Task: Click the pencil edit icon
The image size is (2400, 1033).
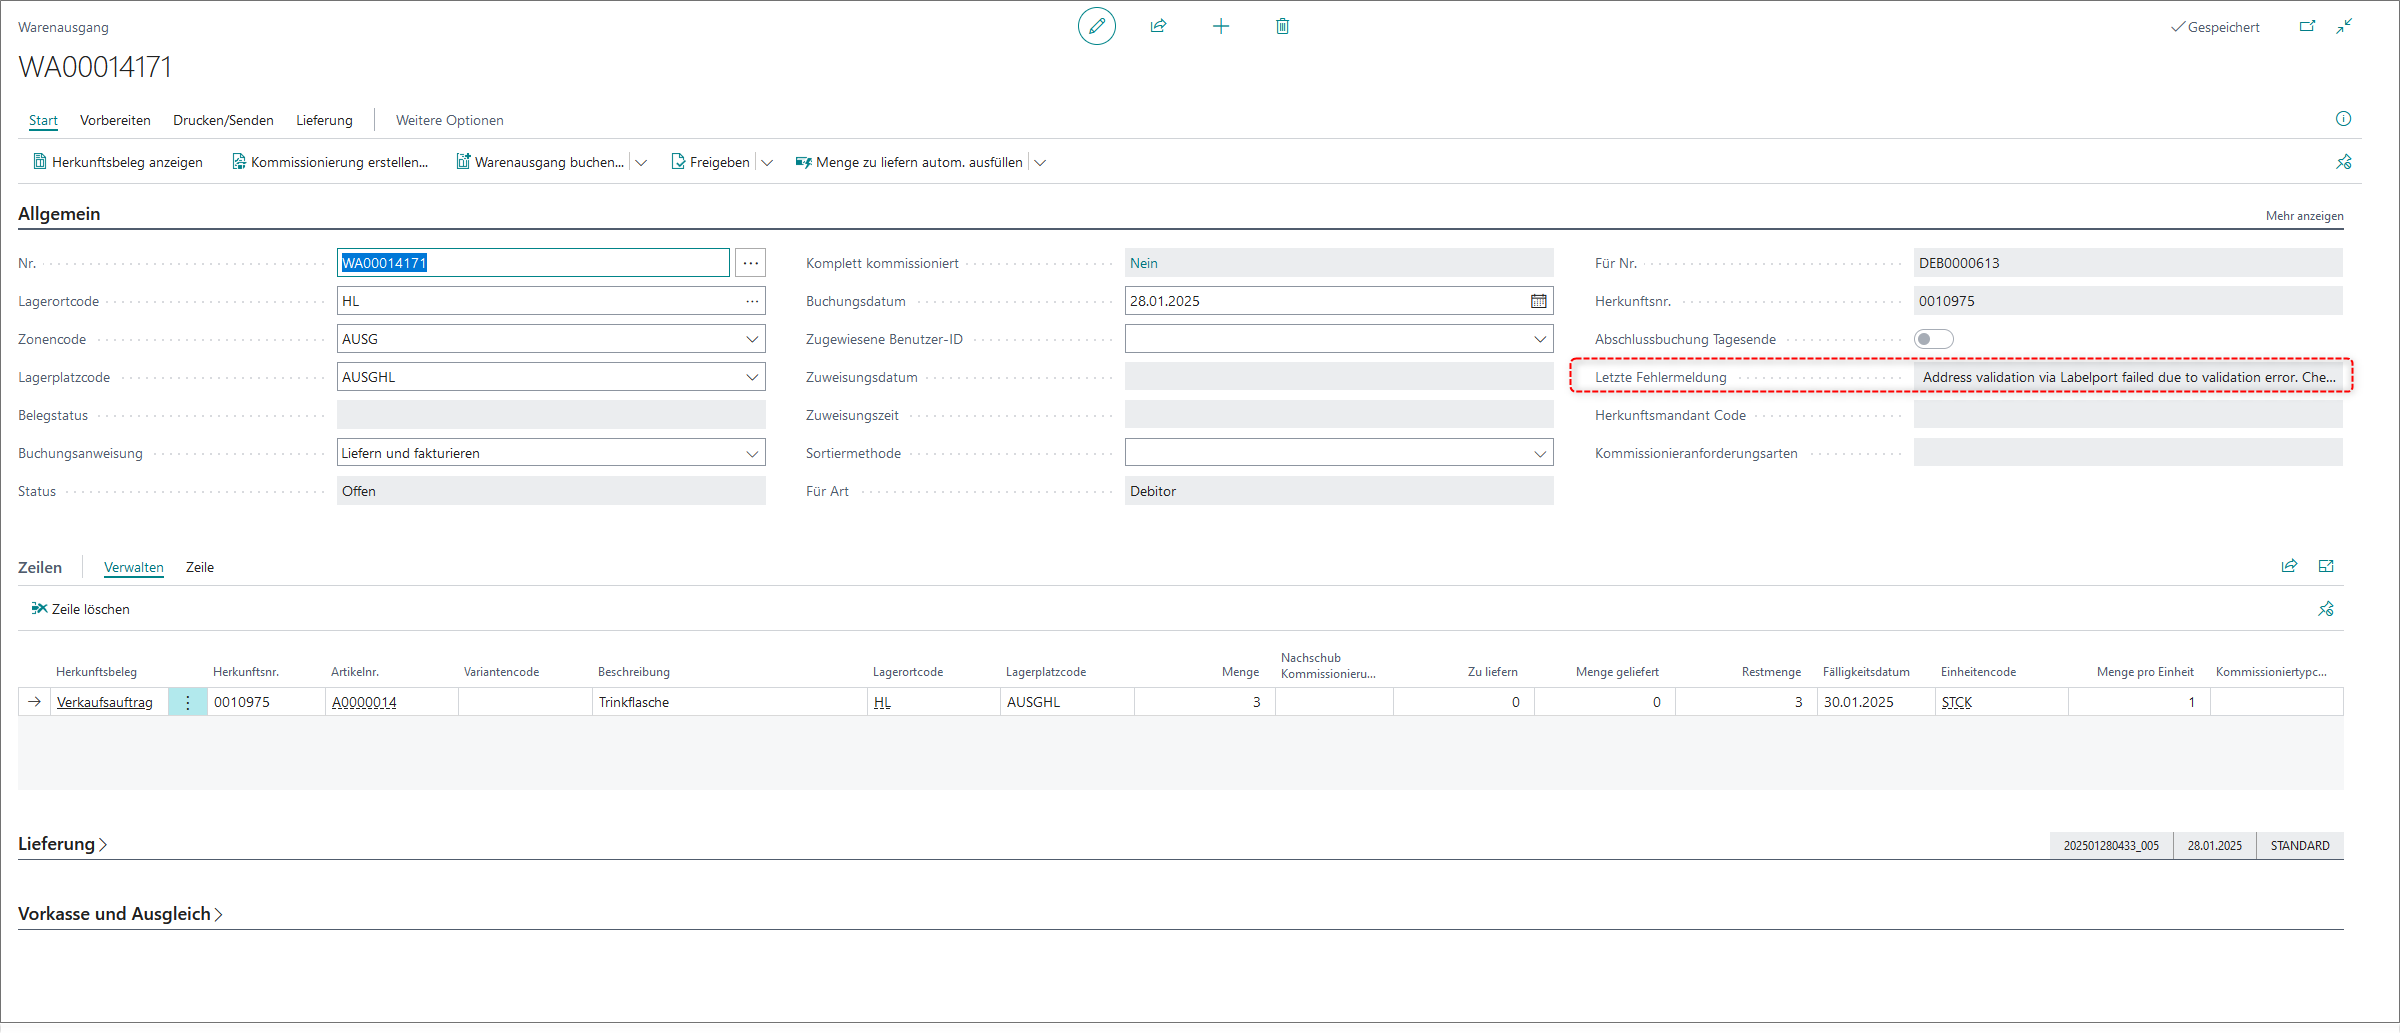Action: click(1096, 26)
